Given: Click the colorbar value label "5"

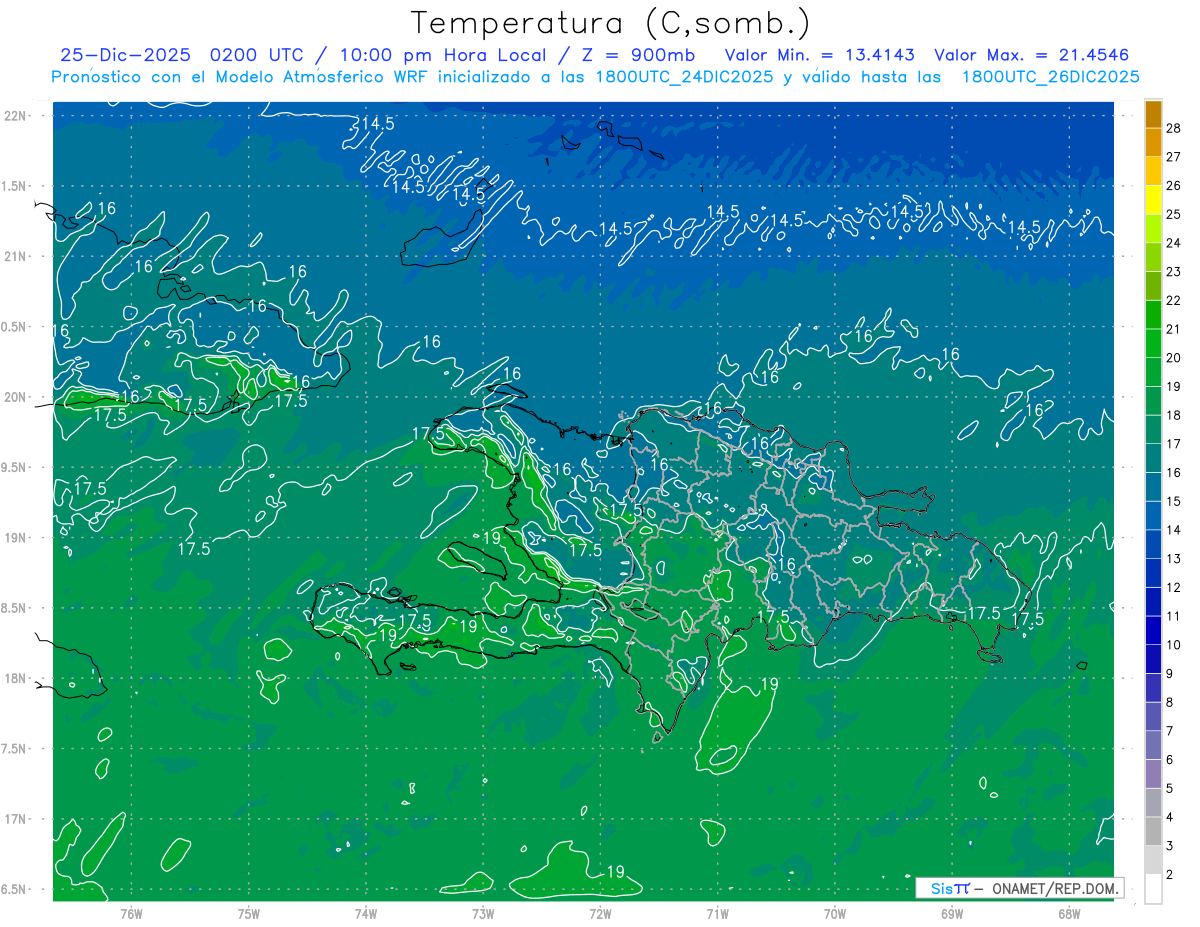Looking at the screenshot, I should [x=1170, y=789].
